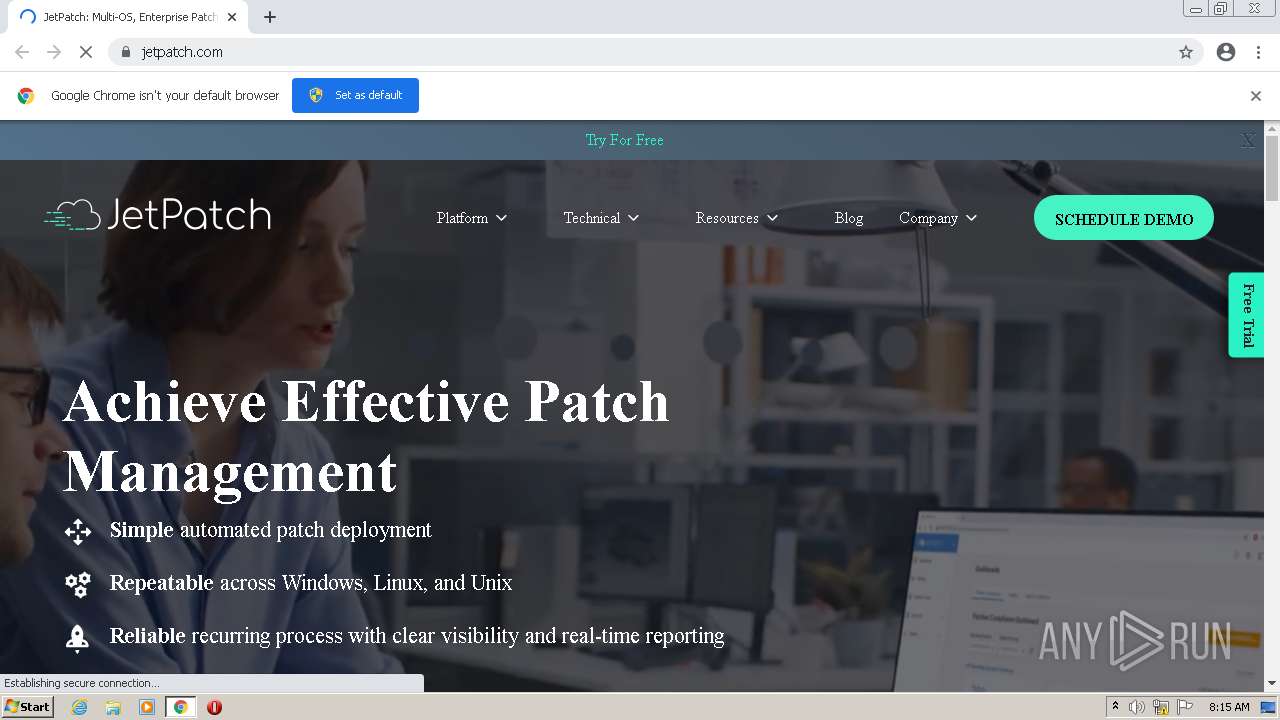Select Chrome in the taskbar
The height and width of the screenshot is (720, 1280).
(x=181, y=707)
